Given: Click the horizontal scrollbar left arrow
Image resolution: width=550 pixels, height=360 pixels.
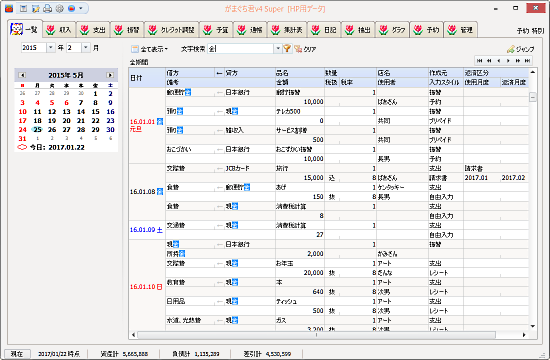Looking at the screenshot, I should coord(133,335).
